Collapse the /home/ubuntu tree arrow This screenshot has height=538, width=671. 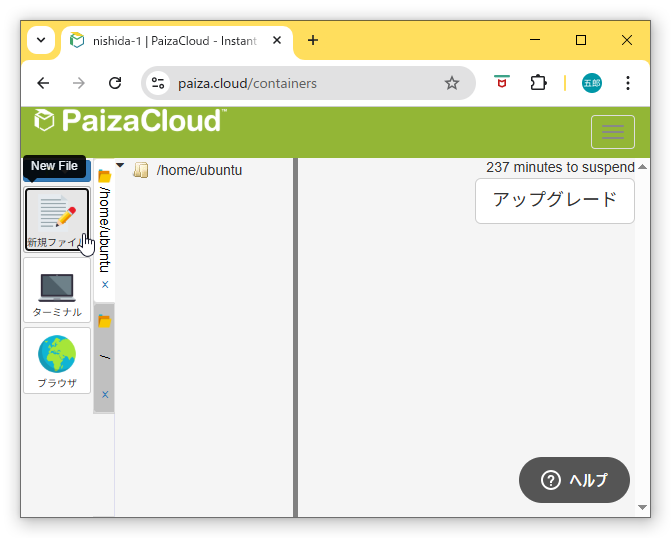click(x=120, y=165)
